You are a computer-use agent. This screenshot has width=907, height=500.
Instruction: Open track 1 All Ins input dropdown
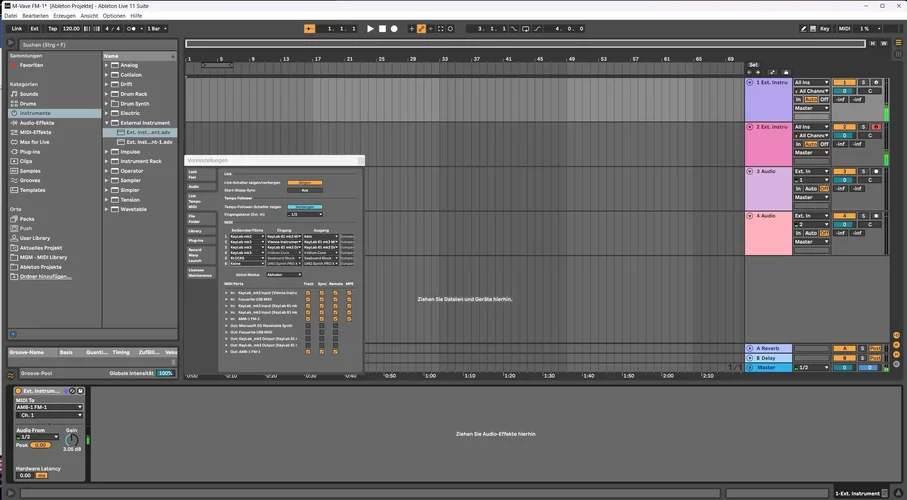(x=812, y=83)
